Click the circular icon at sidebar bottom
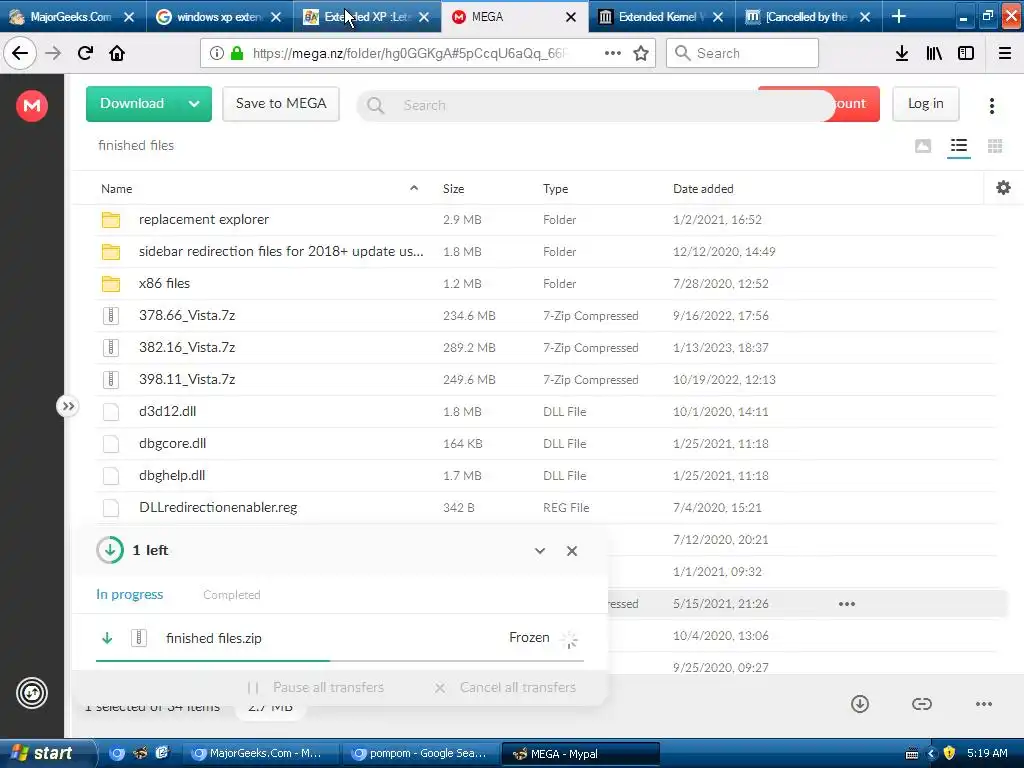Screen dimensions: 1024x768 click(31, 693)
